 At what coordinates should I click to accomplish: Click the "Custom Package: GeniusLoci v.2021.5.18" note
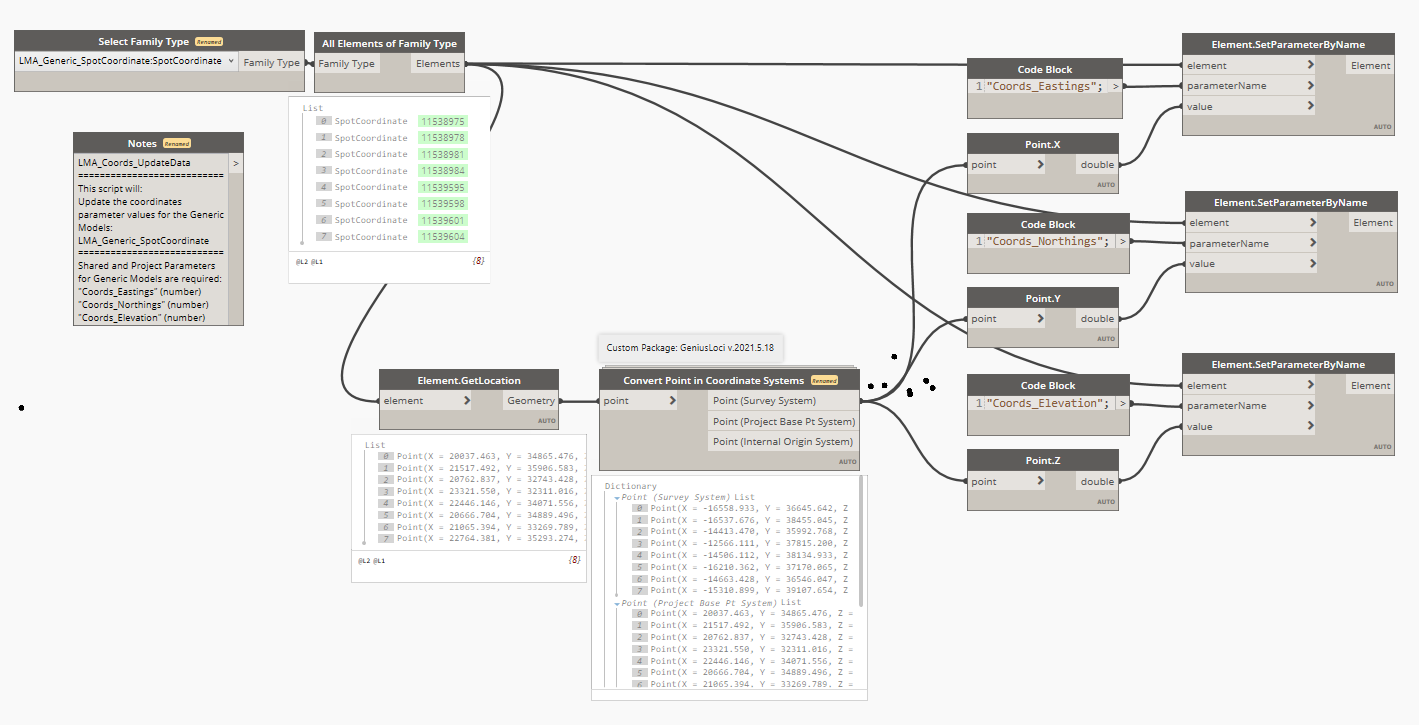click(690, 348)
